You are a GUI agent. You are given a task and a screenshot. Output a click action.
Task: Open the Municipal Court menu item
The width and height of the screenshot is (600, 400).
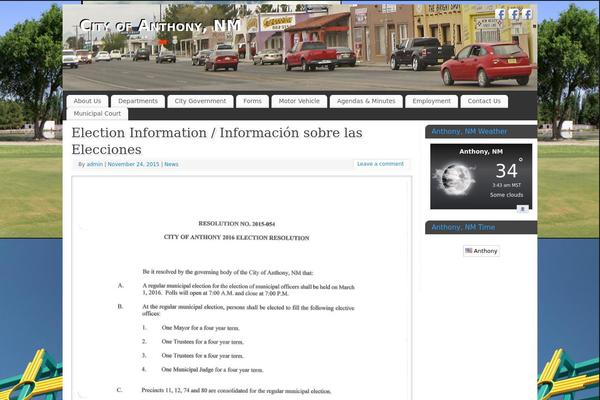click(x=97, y=114)
